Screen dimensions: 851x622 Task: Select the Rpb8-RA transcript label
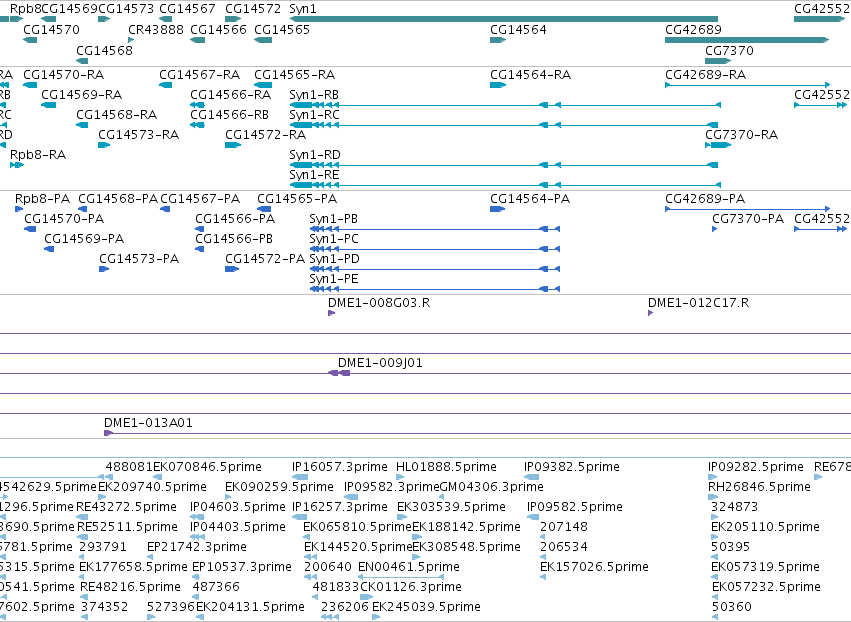[x=38, y=155]
